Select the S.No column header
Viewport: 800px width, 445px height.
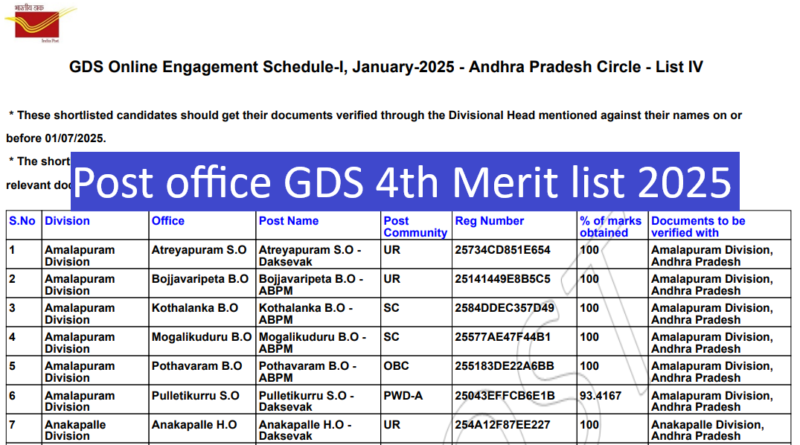coord(20,220)
